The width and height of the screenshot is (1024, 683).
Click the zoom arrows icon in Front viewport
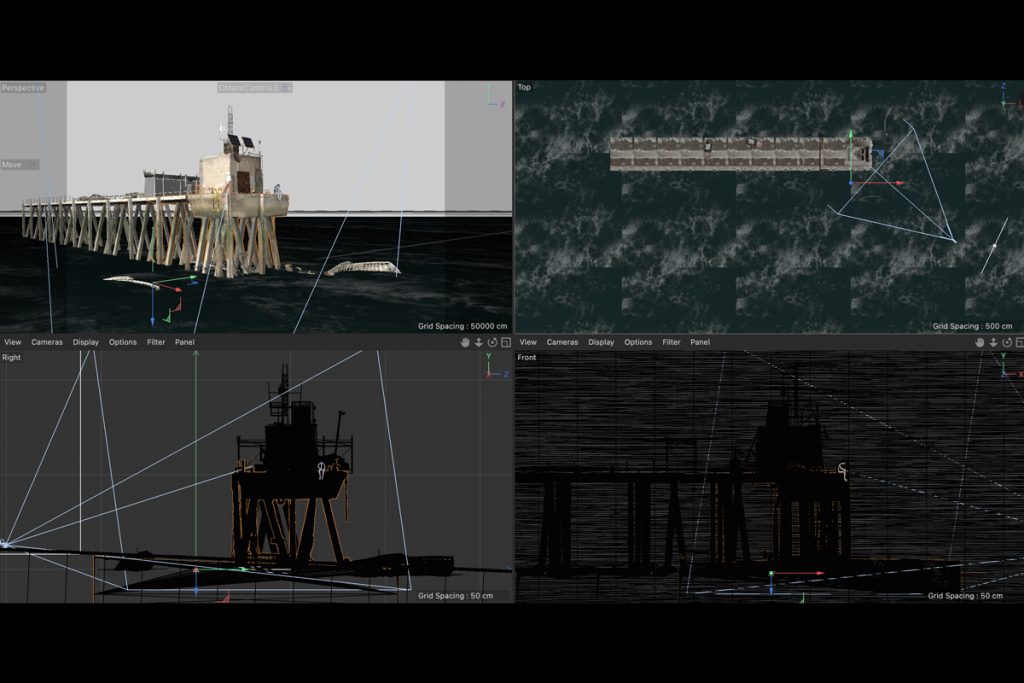pyautogui.click(x=992, y=342)
